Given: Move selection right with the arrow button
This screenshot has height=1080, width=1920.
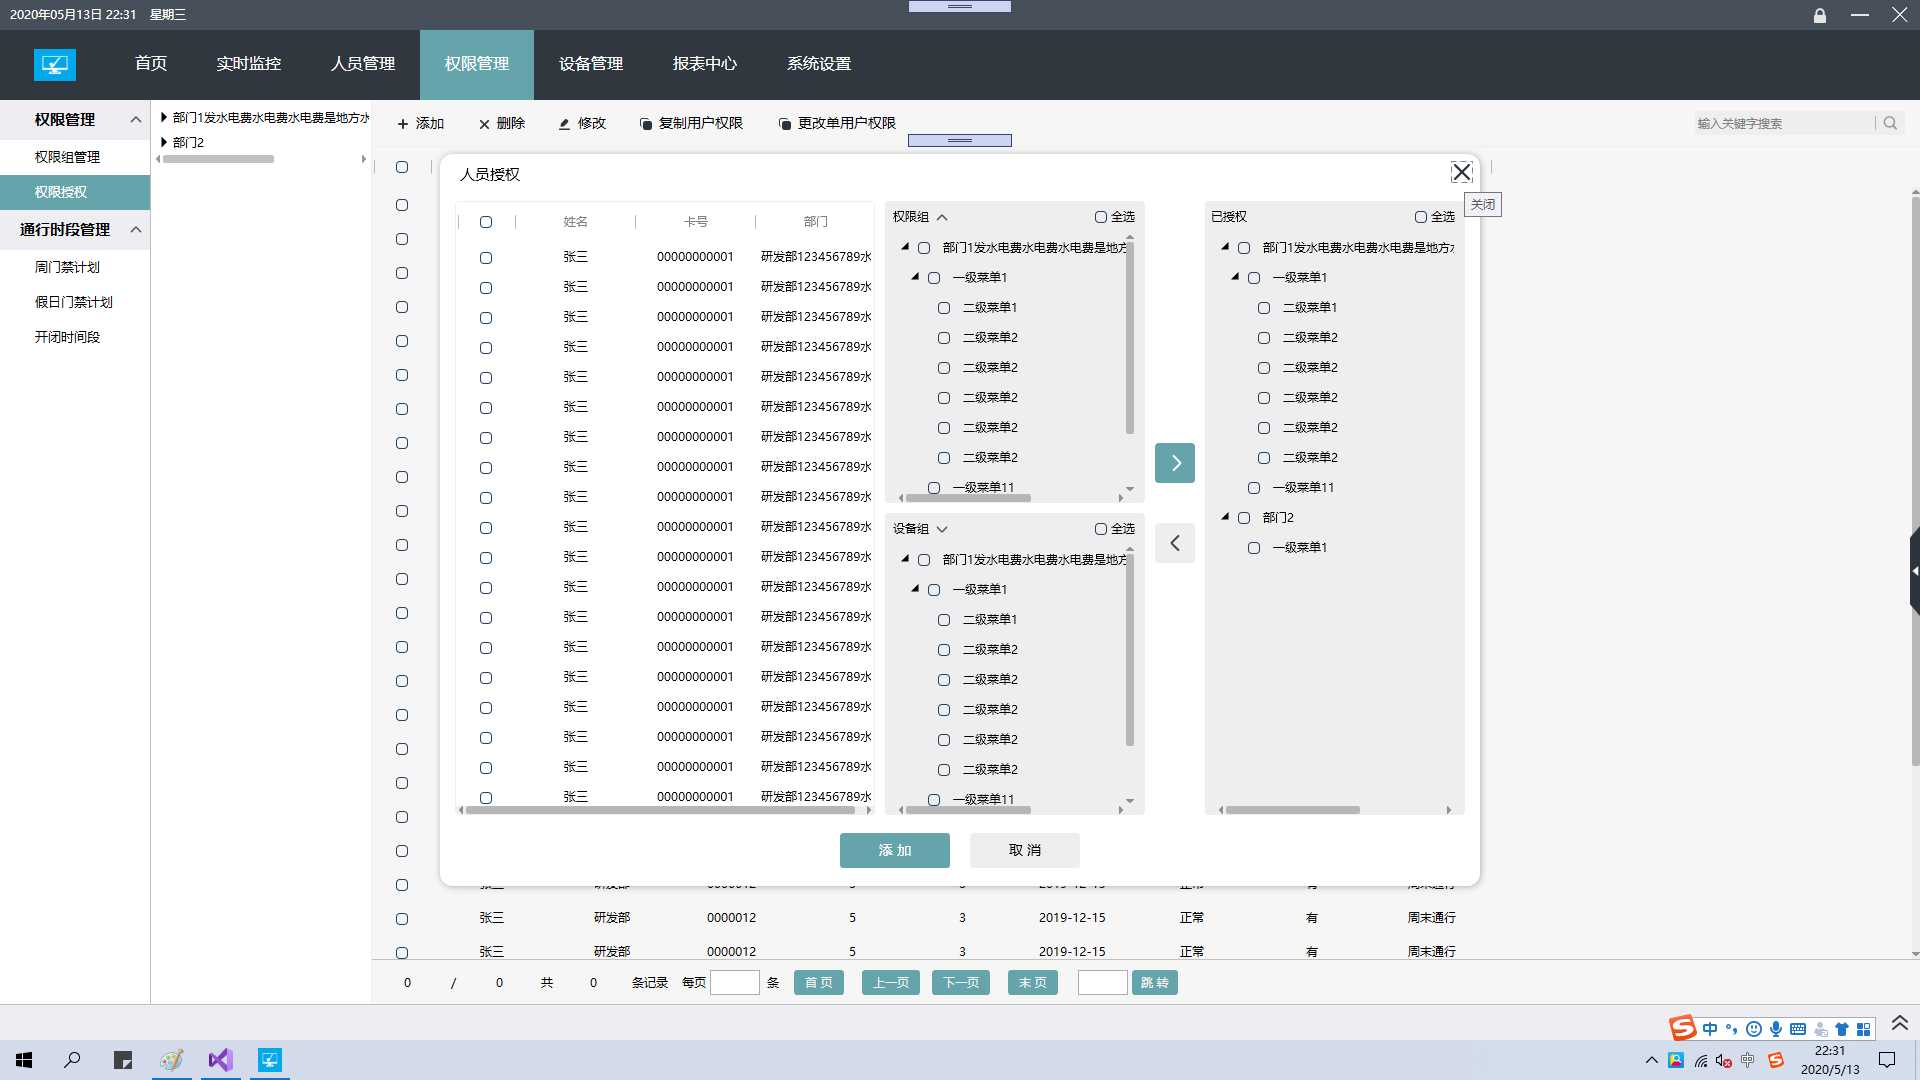Looking at the screenshot, I should tap(1175, 463).
